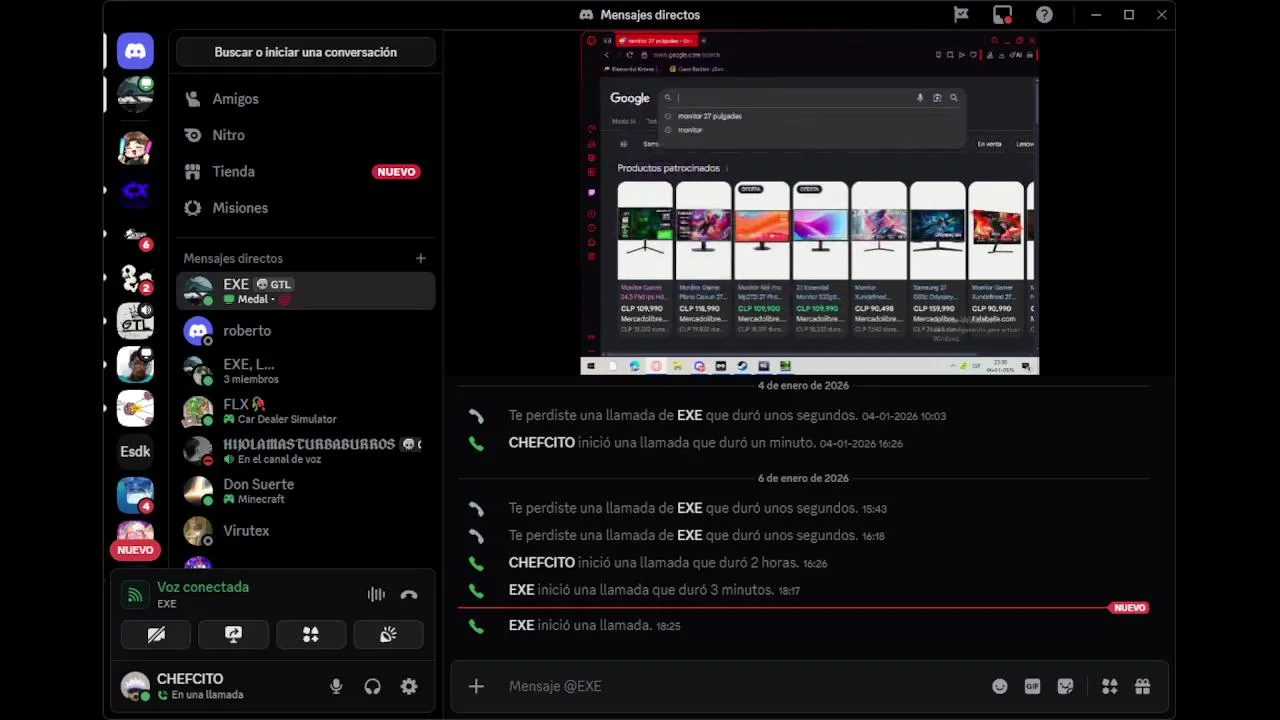1280x720 pixels.
Task: Click the flag icon in title bar
Action: click(961, 15)
